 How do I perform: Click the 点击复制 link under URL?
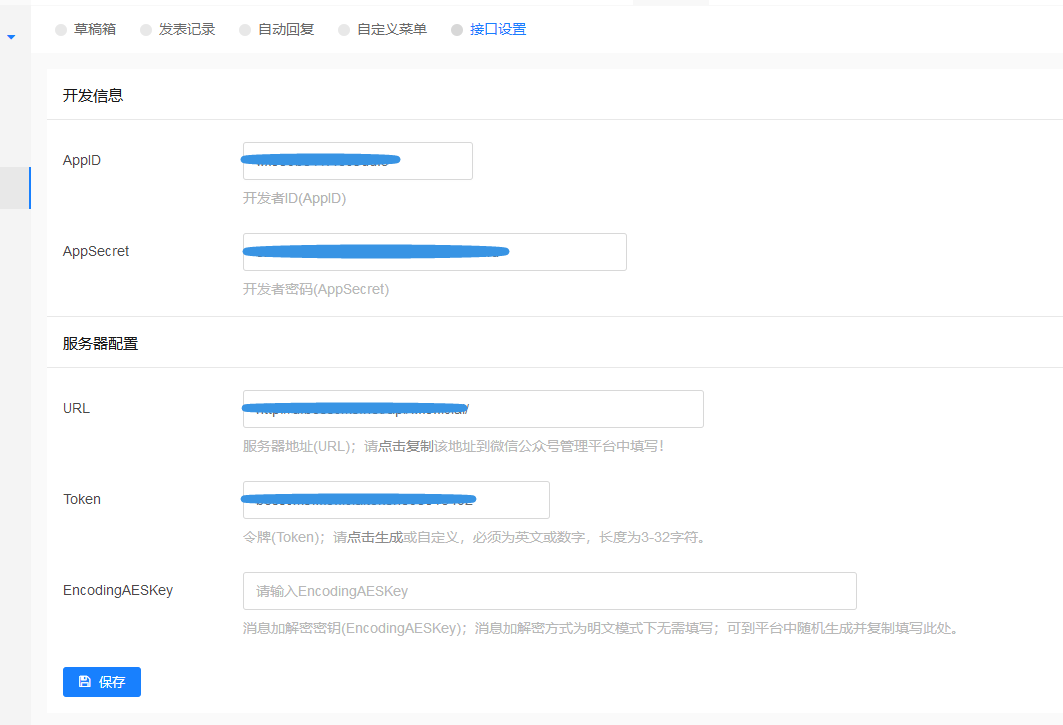tap(406, 446)
